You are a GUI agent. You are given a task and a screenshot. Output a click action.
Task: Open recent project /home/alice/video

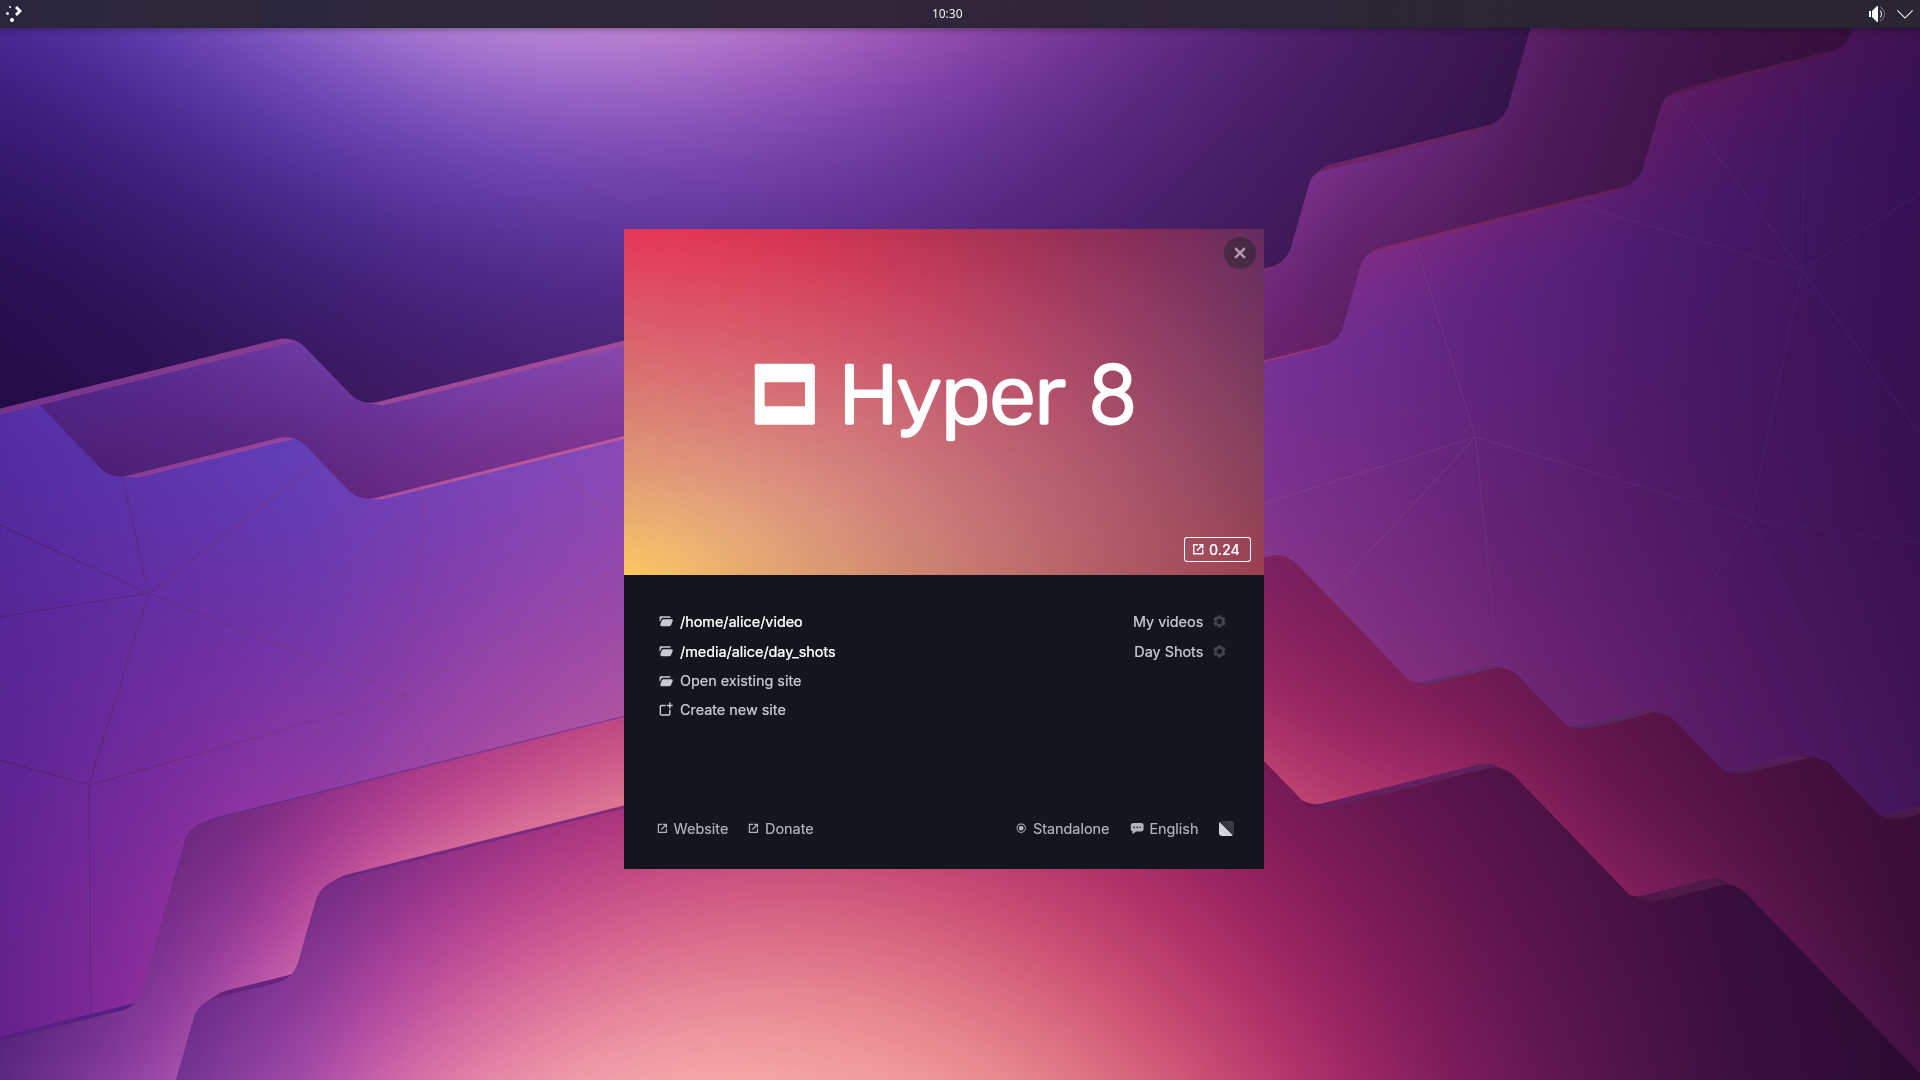pos(740,621)
